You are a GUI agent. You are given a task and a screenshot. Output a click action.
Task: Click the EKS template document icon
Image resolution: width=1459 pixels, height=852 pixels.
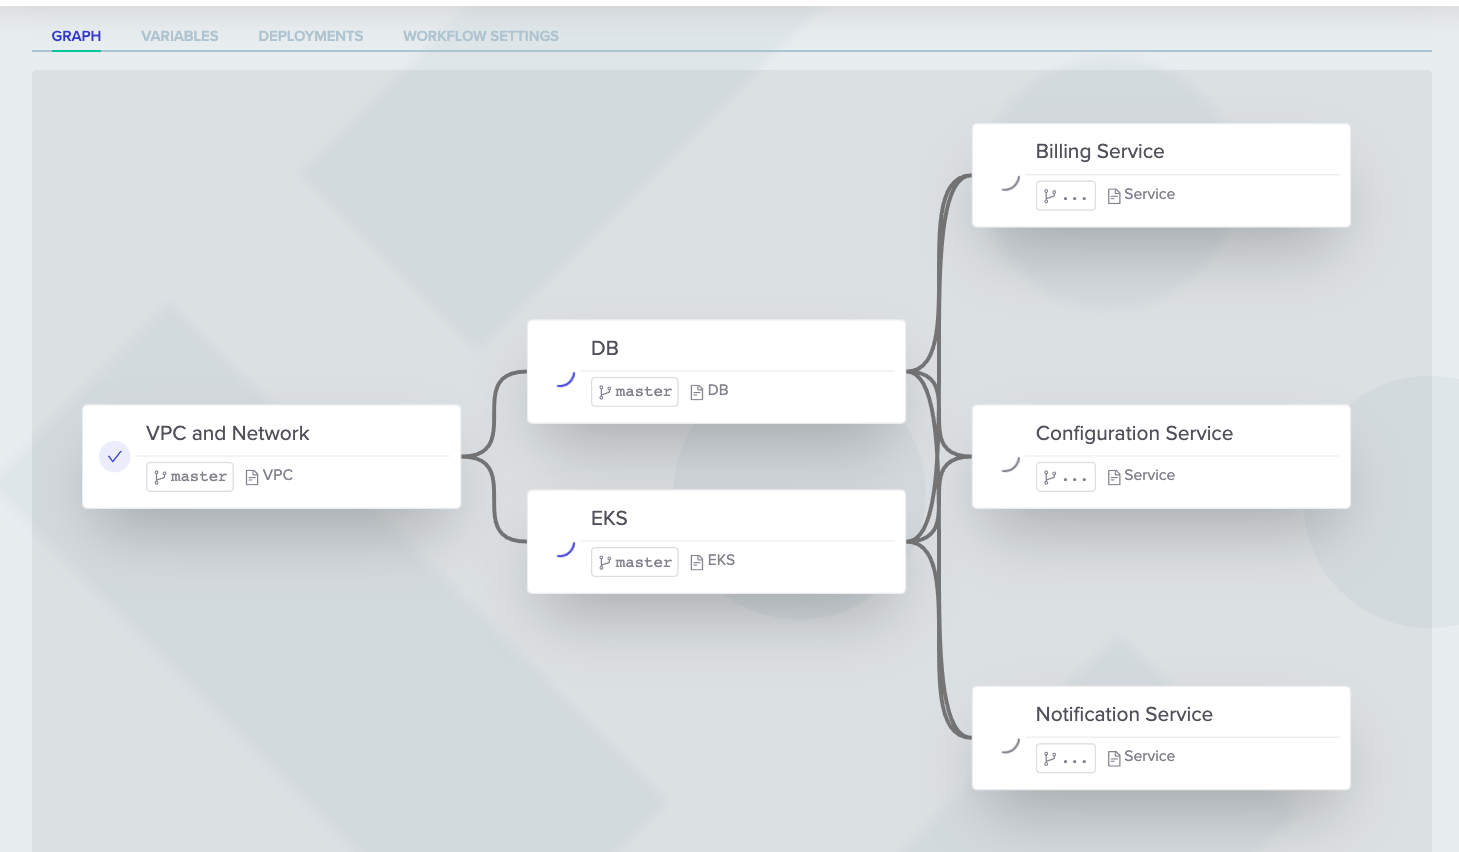pyautogui.click(x=697, y=562)
